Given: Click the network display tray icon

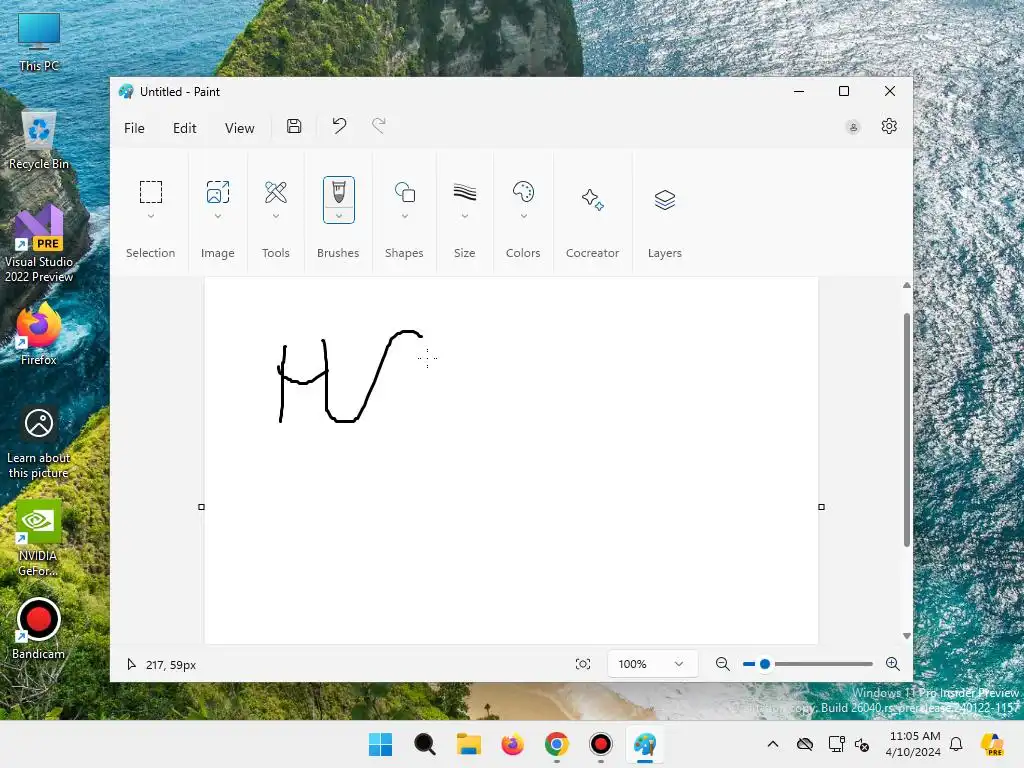Looking at the screenshot, I should tap(836, 744).
